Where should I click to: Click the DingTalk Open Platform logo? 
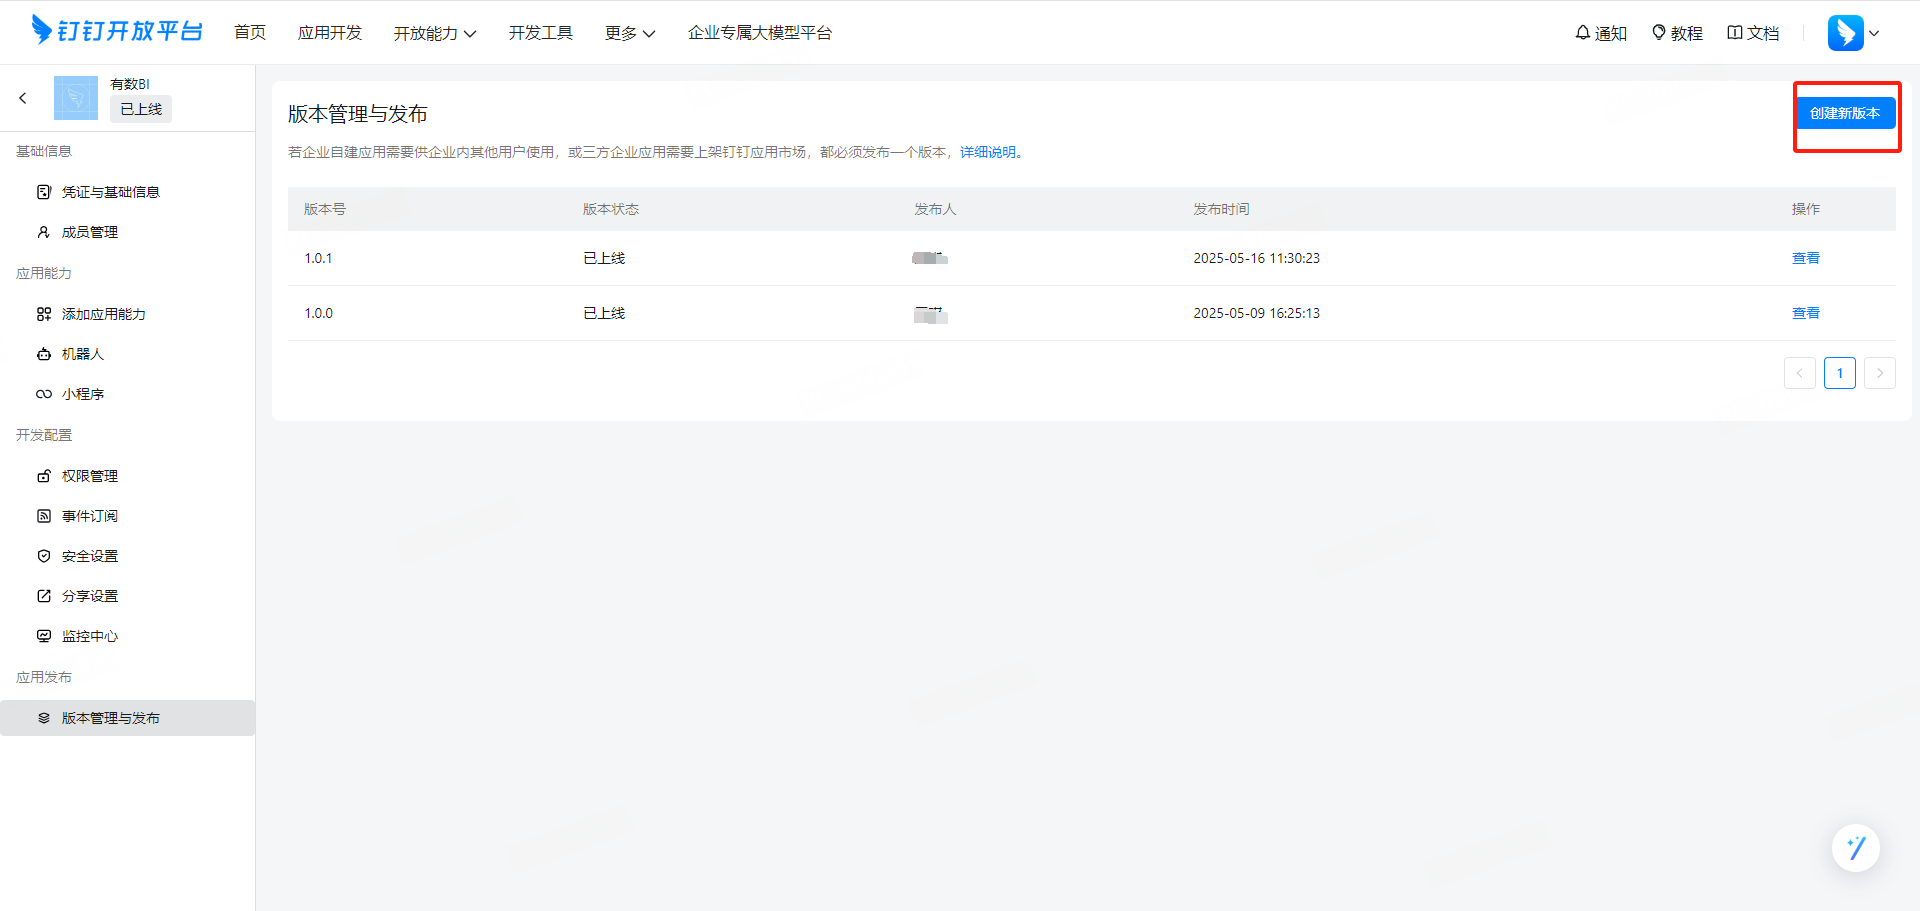117,31
